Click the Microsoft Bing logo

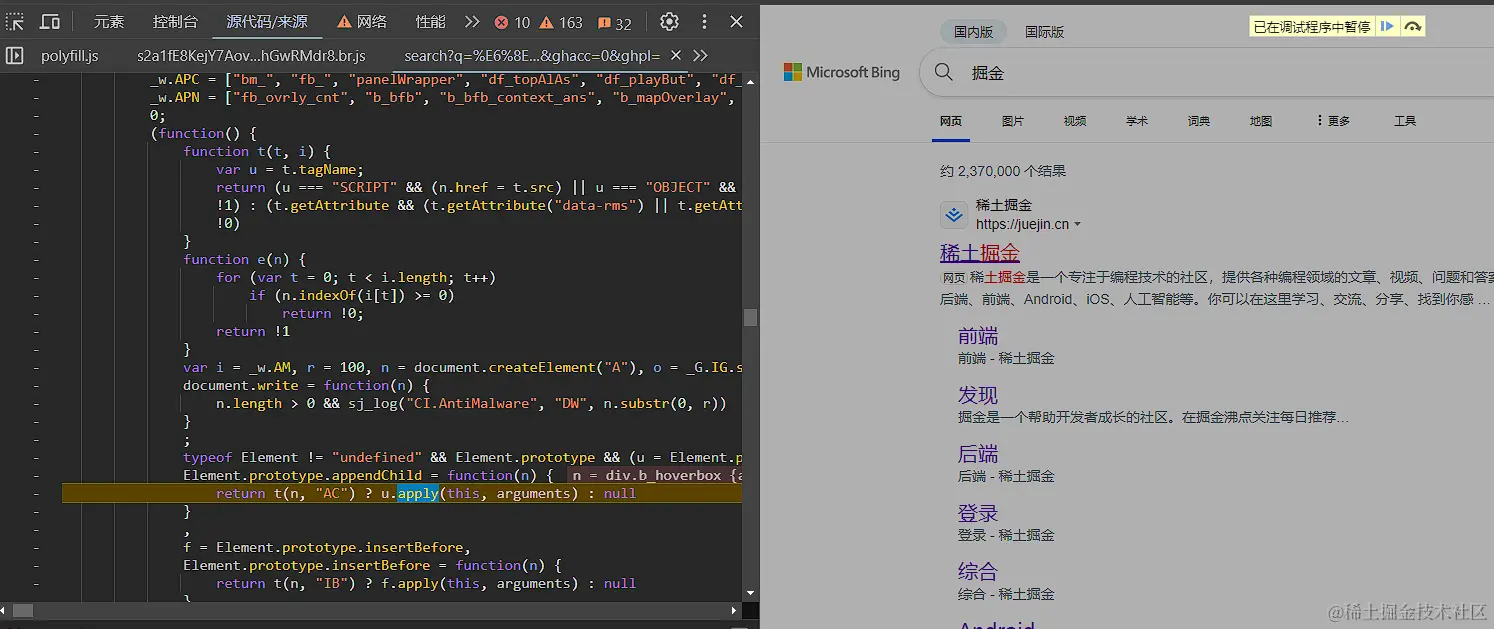[x=841, y=72]
